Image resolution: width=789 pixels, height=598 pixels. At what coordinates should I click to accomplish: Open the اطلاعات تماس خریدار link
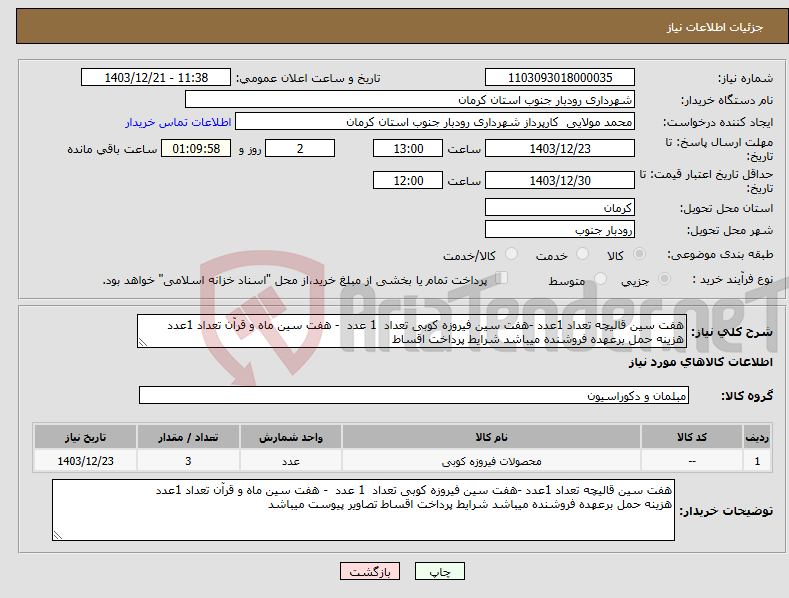click(178, 122)
